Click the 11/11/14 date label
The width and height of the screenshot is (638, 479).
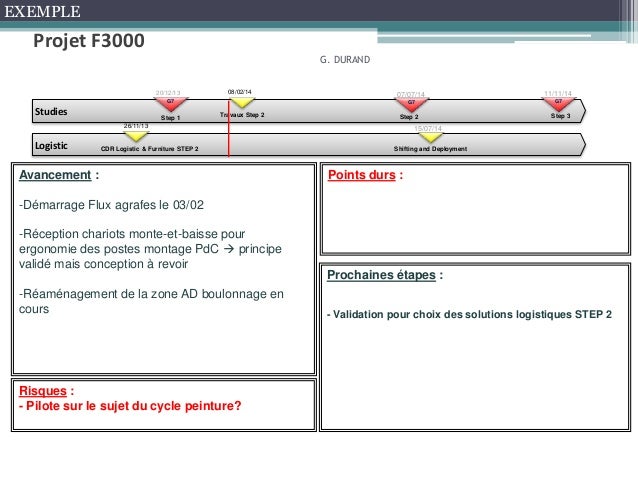click(558, 93)
